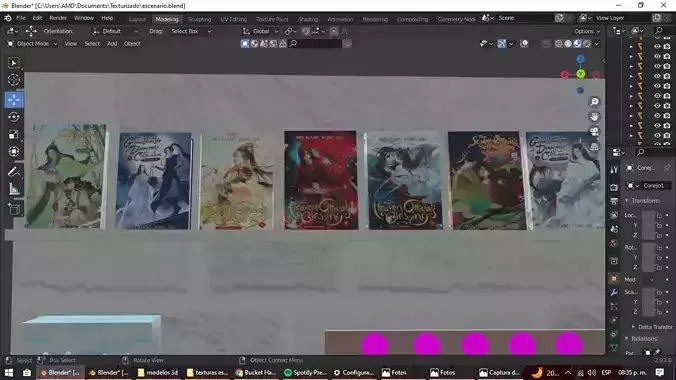This screenshot has height=380, width=676.
Task: Switch to Solid viewport shading
Action: (x=568, y=44)
